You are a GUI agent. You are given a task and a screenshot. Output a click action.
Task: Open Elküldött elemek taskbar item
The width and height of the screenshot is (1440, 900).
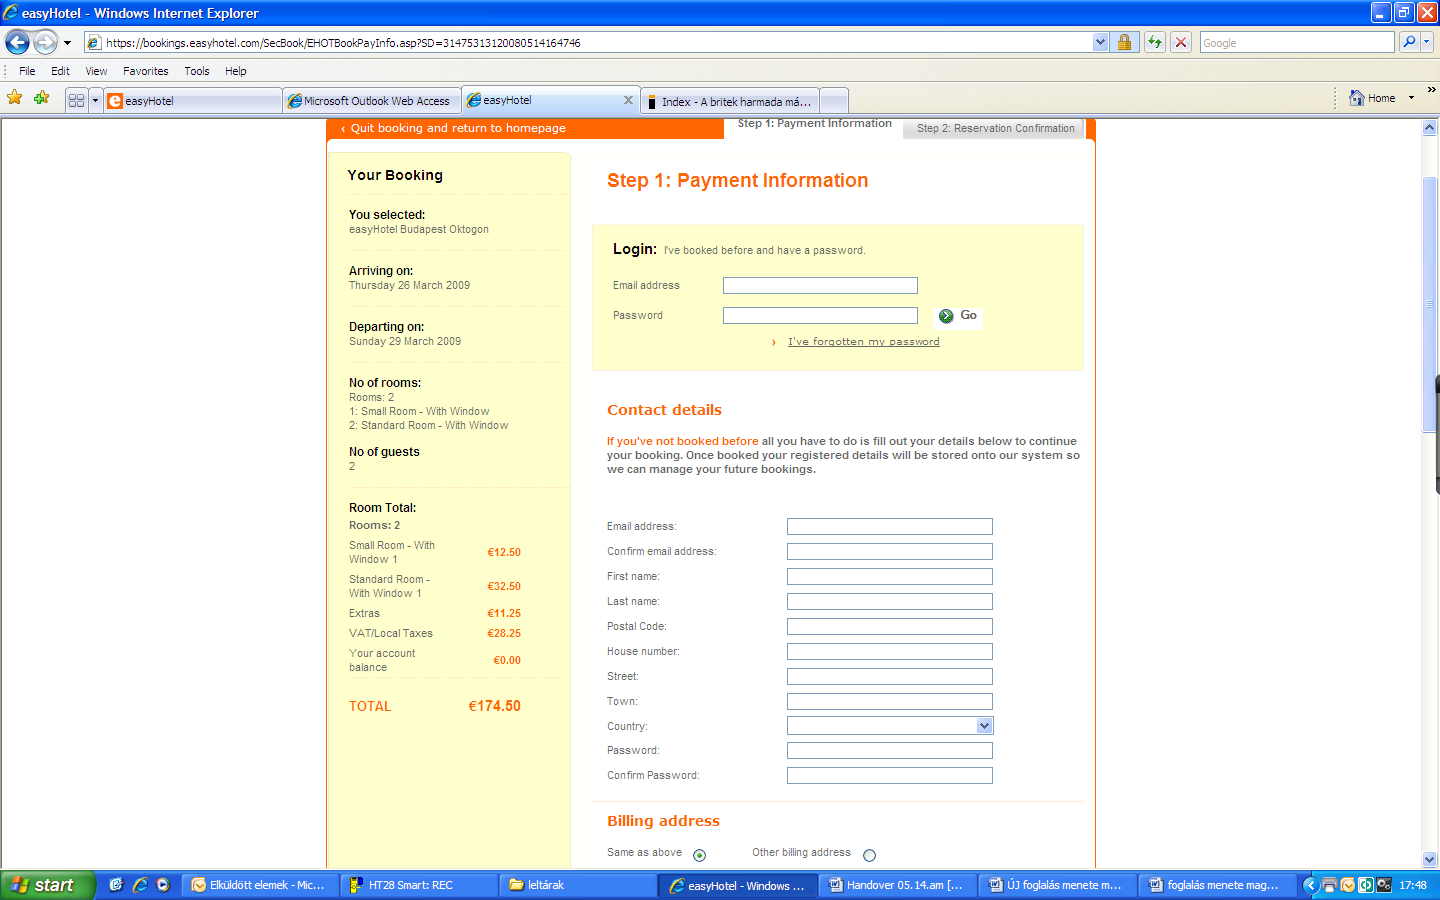click(260, 885)
